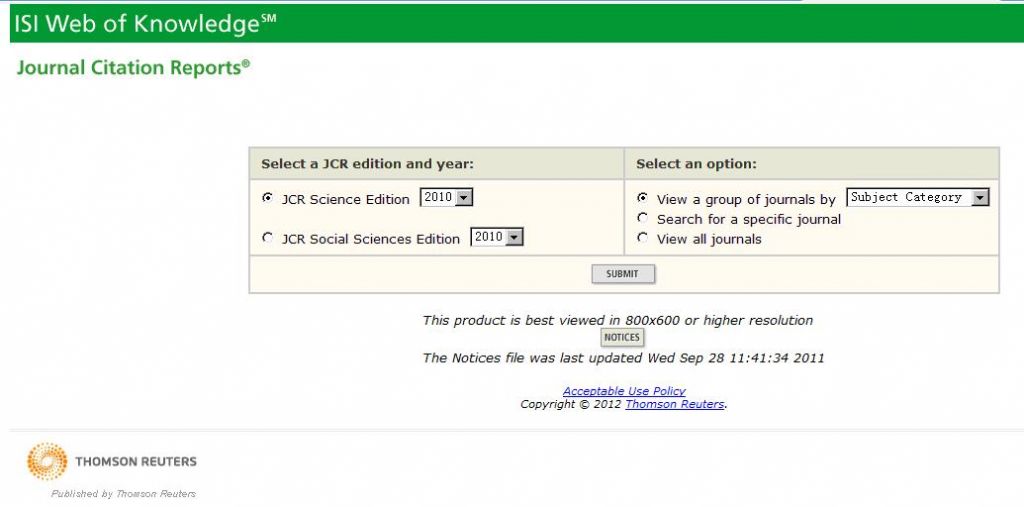The image size is (1024, 507).
Task: Click the SUBMIT button
Action: pos(622,274)
